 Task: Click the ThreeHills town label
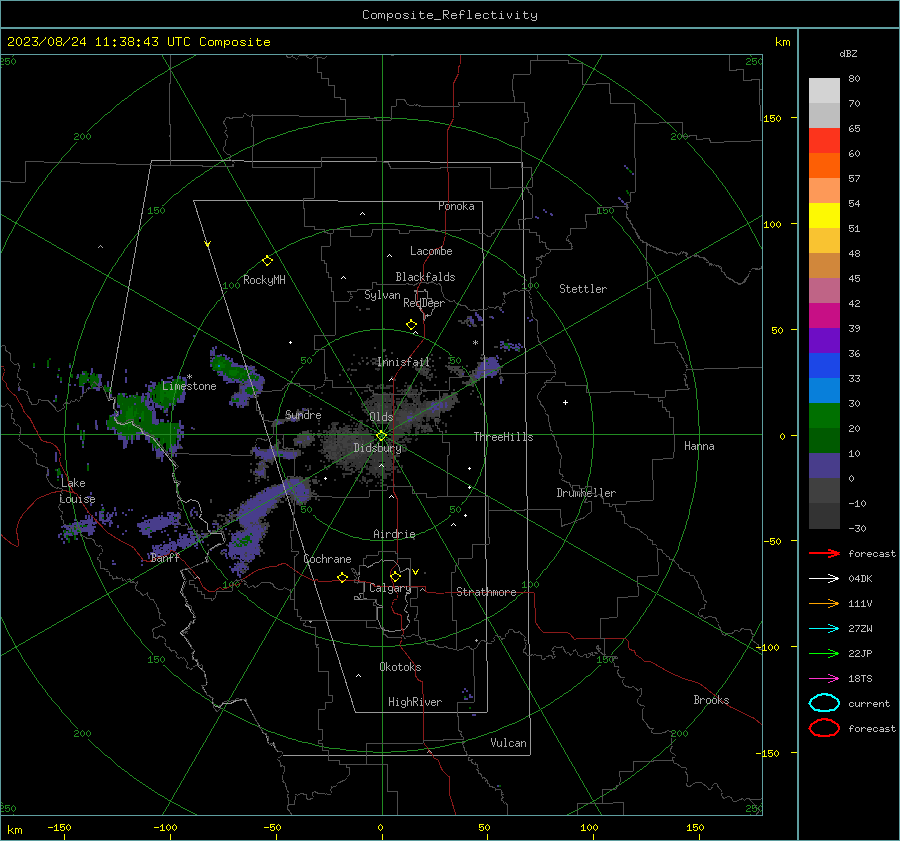(503, 437)
